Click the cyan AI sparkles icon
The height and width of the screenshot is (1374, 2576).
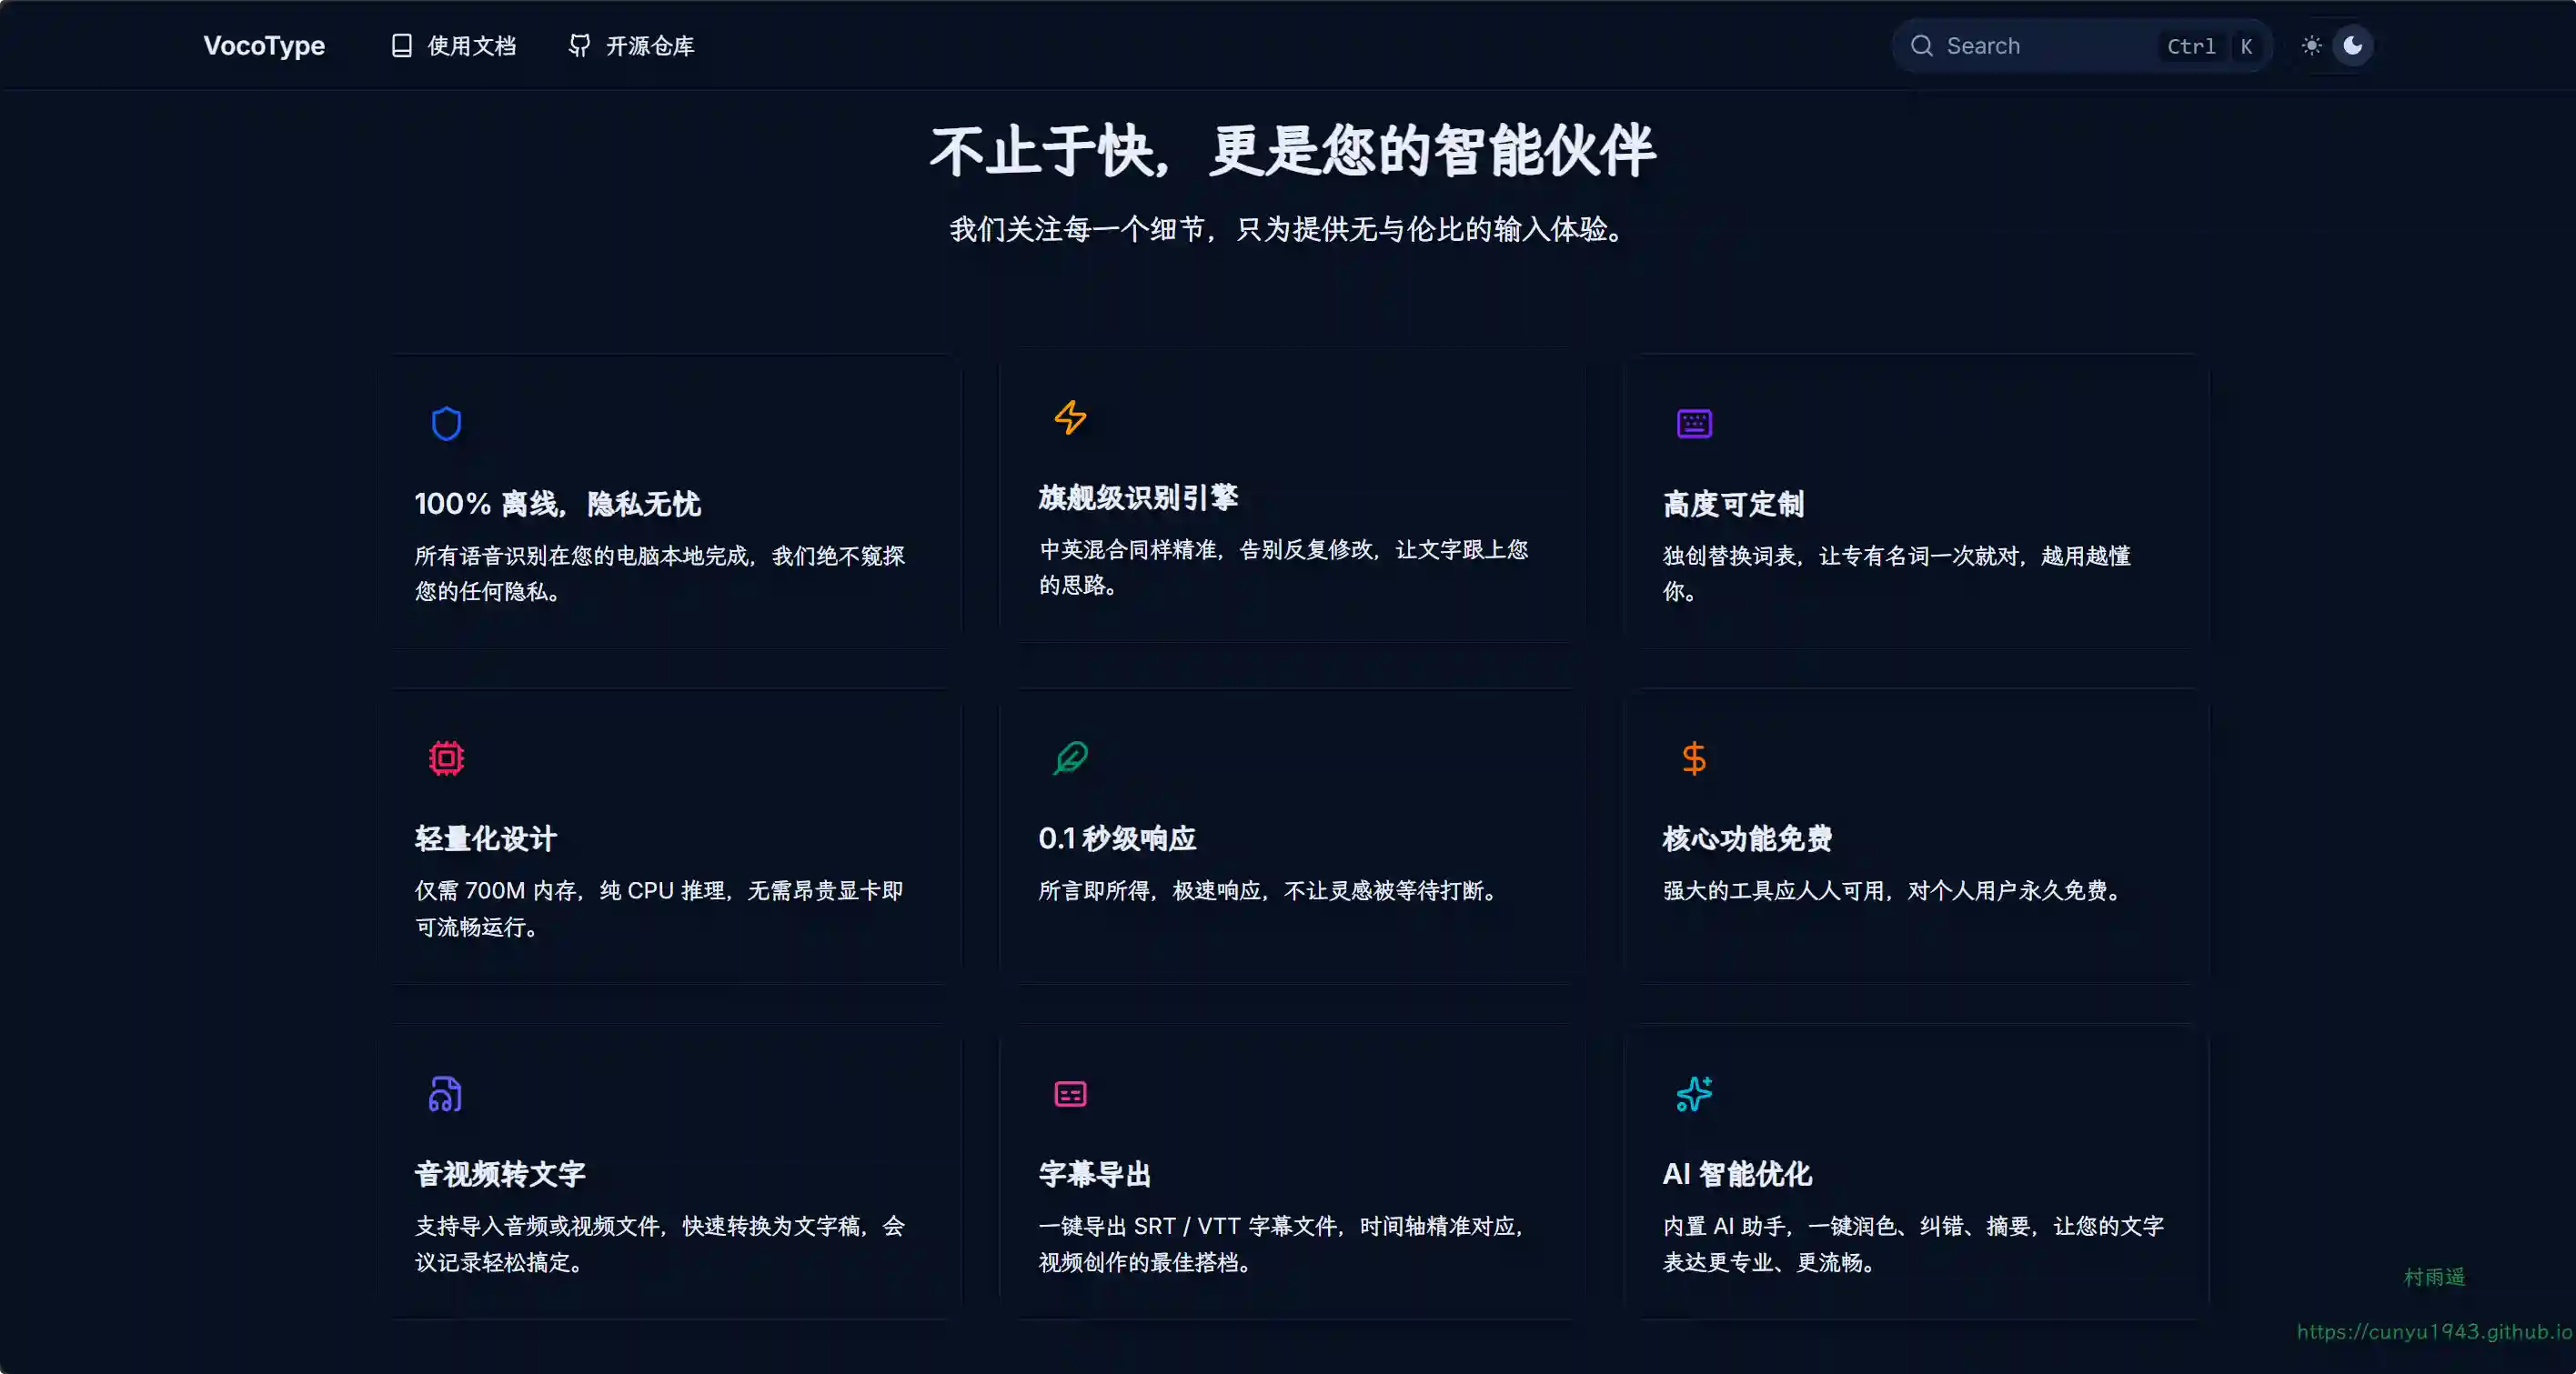[1694, 1094]
